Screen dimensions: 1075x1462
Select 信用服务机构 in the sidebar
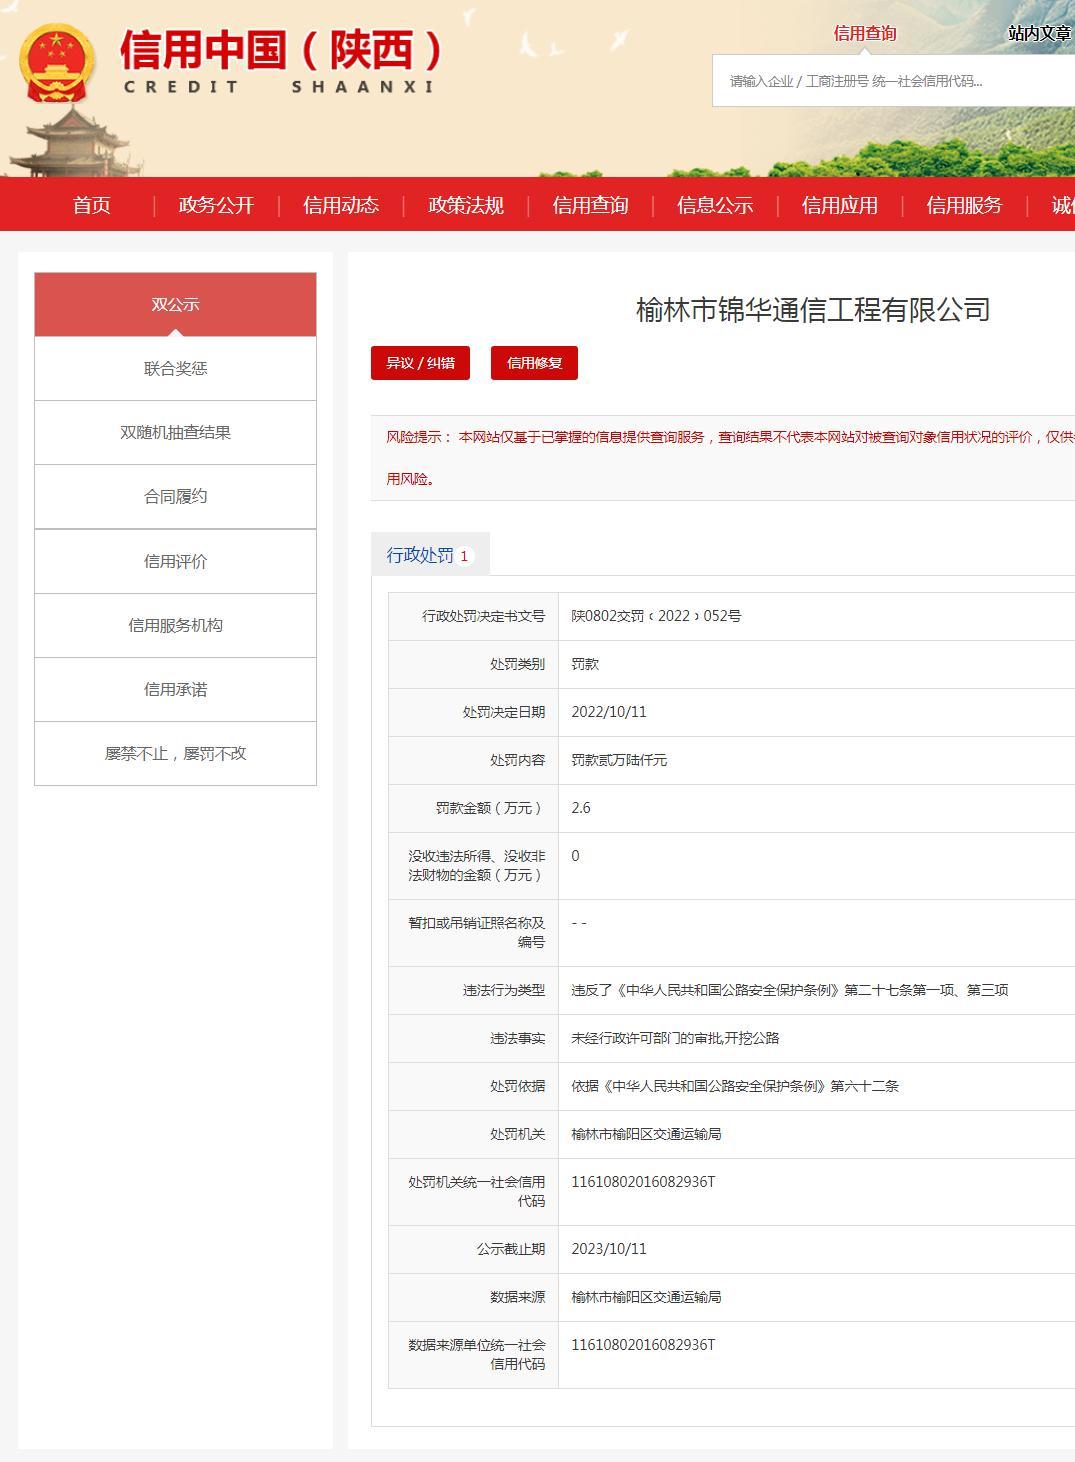click(x=175, y=625)
